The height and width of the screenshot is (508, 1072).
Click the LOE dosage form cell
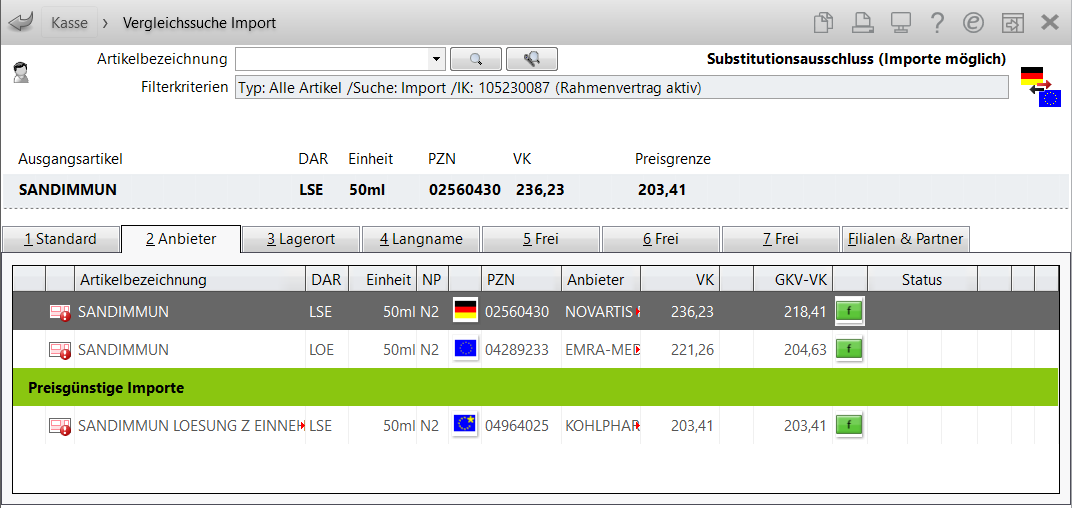coord(320,349)
